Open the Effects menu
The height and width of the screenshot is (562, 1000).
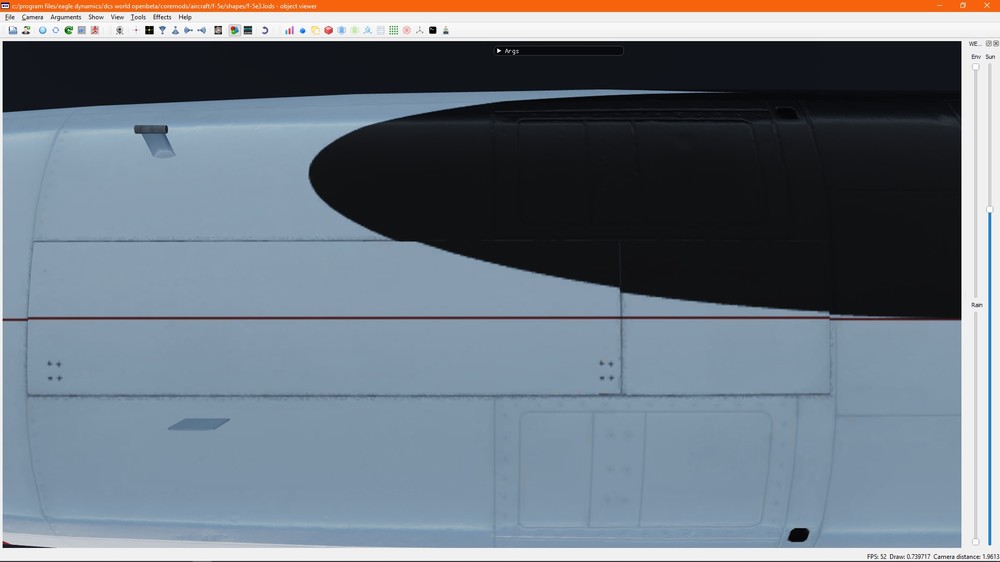pos(162,17)
